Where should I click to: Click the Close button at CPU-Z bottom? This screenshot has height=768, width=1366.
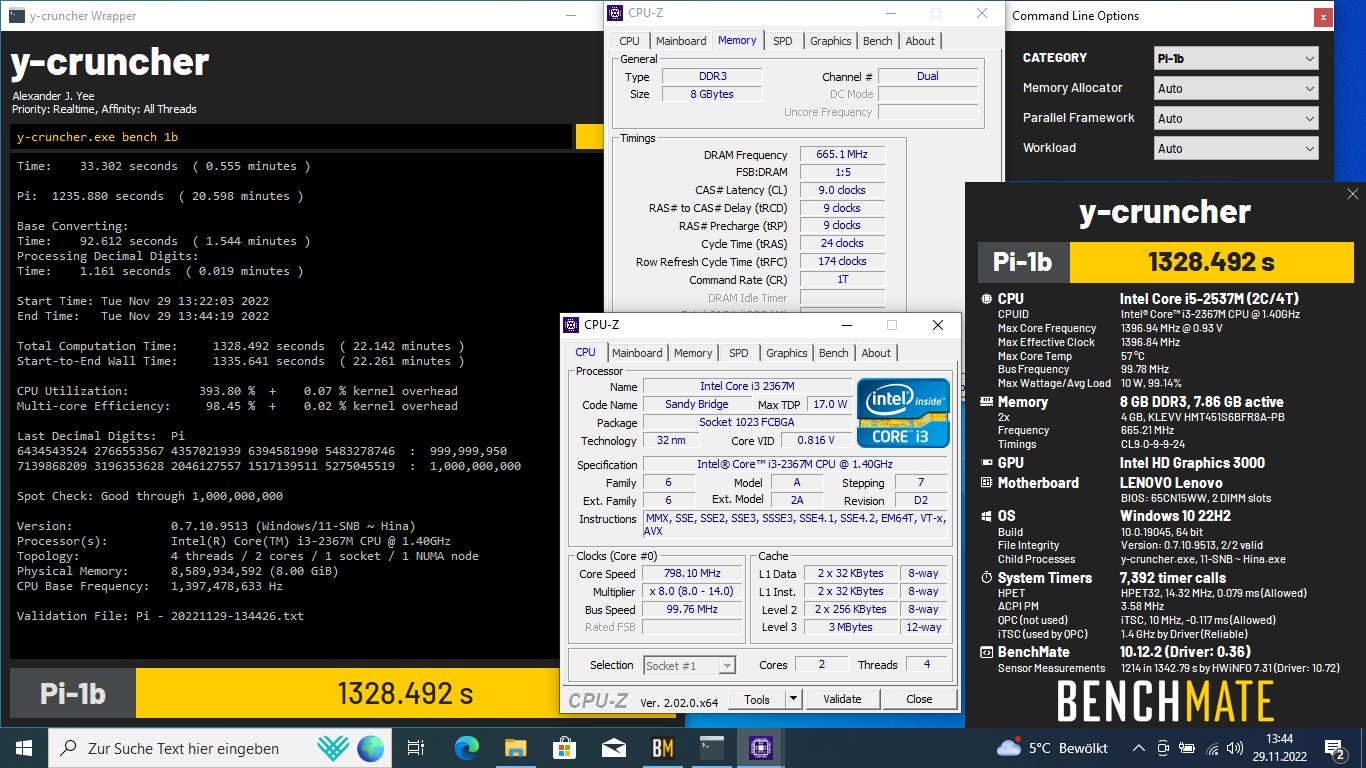pos(919,699)
